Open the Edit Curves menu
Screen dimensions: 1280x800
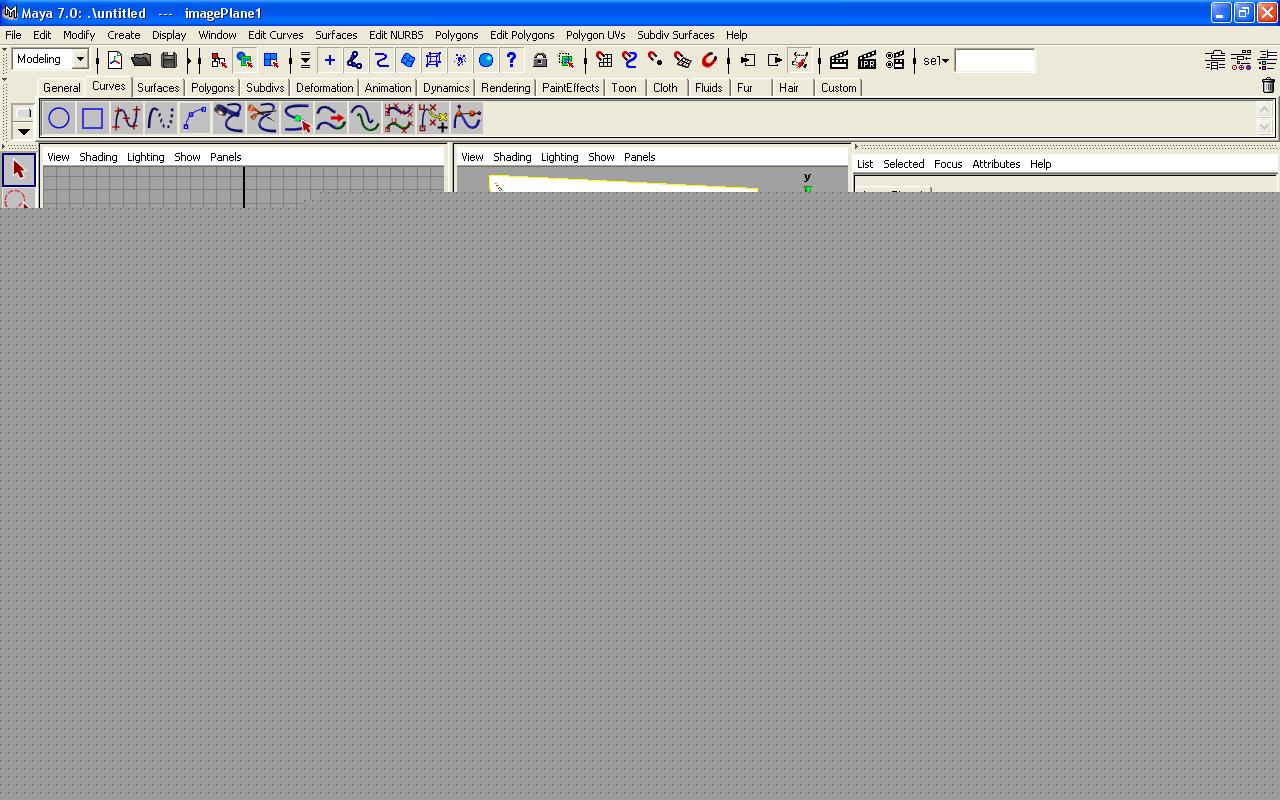coord(275,35)
